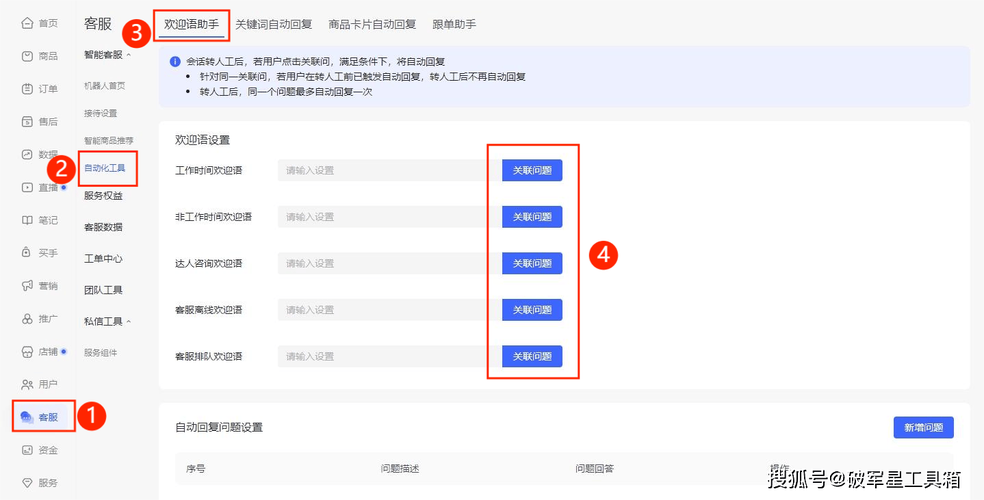Viewport: 984px width, 500px height.
Task: Select the 用户 users sidebar icon
Action: point(27,384)
